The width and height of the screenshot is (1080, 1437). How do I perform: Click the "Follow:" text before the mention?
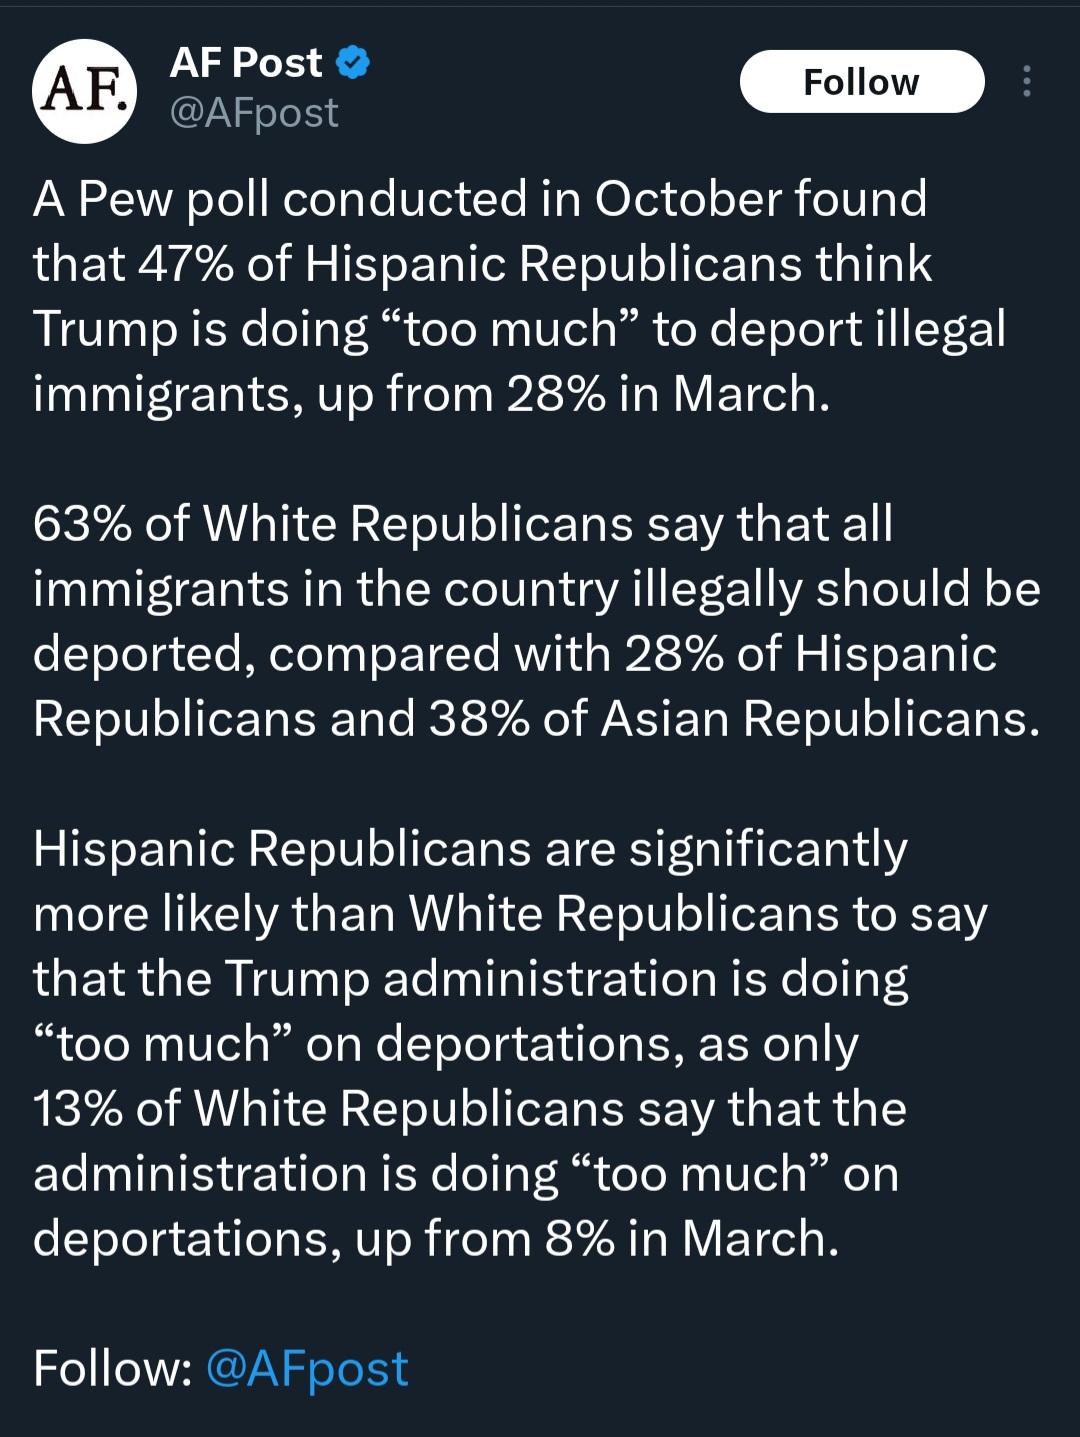click(113, 1367)
